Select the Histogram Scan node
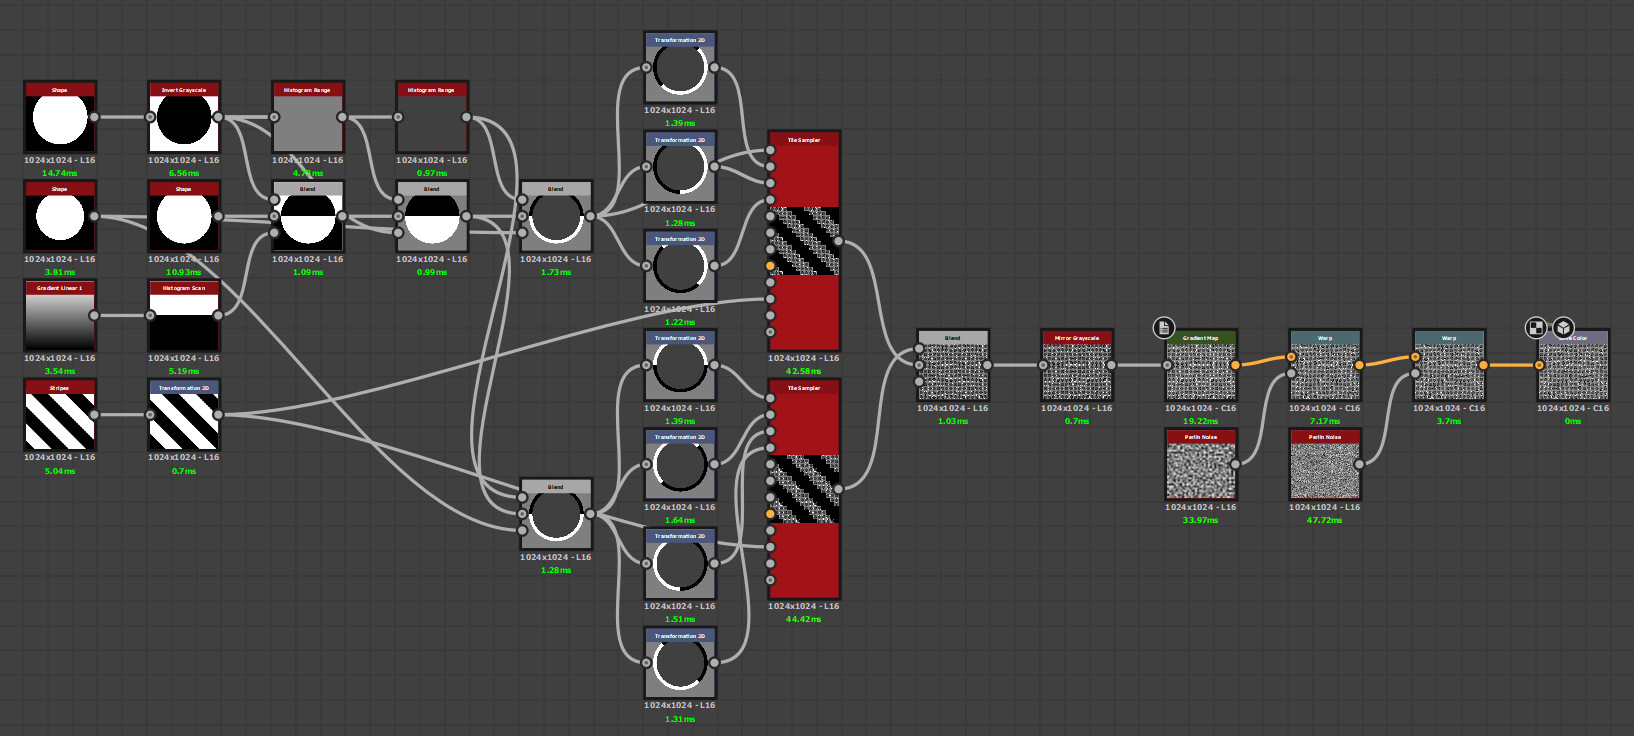This screenshot has height=736, width=1634. pos(184,315)
